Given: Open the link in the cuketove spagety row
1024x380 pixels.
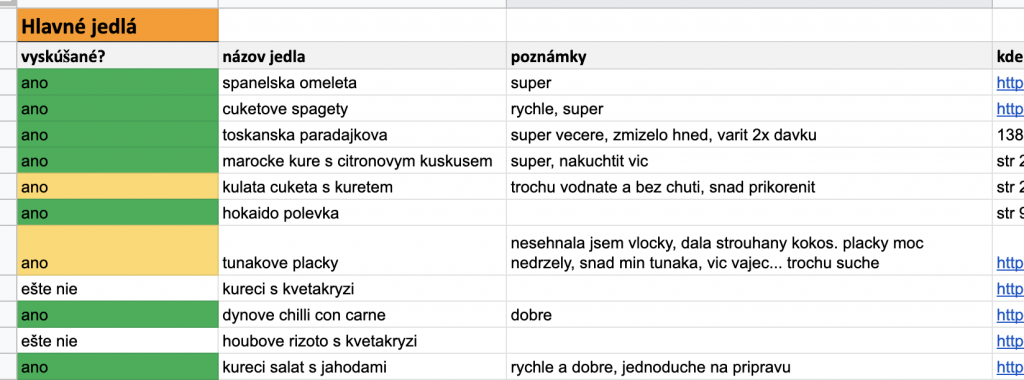Looking at the screenshot, I should [1010, 109].
